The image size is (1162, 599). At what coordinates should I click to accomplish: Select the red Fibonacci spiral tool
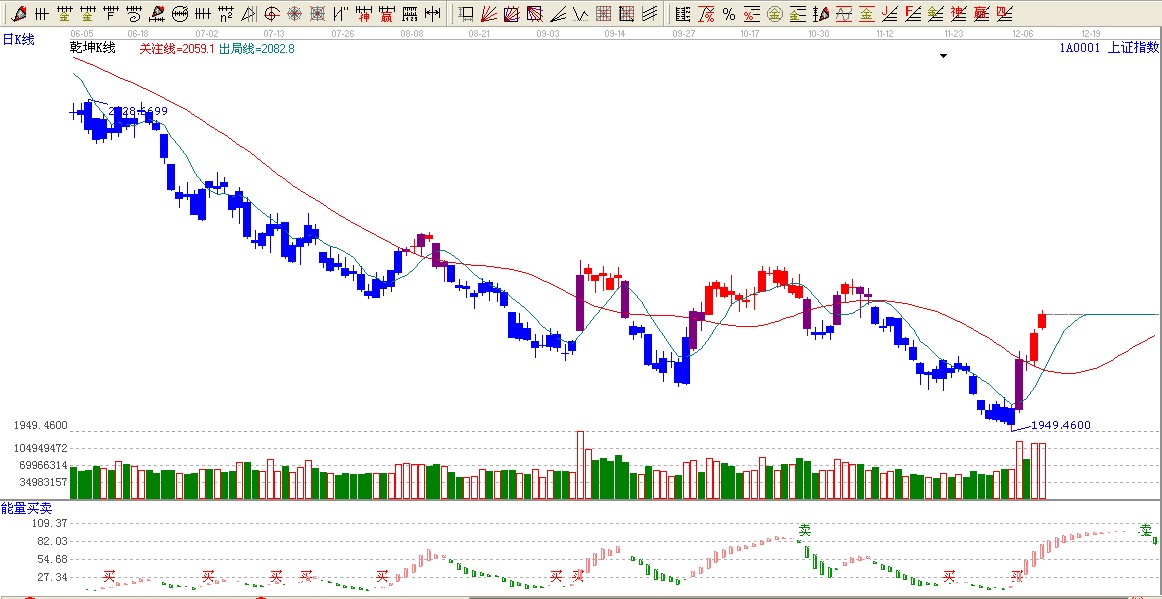click(271, 14)
